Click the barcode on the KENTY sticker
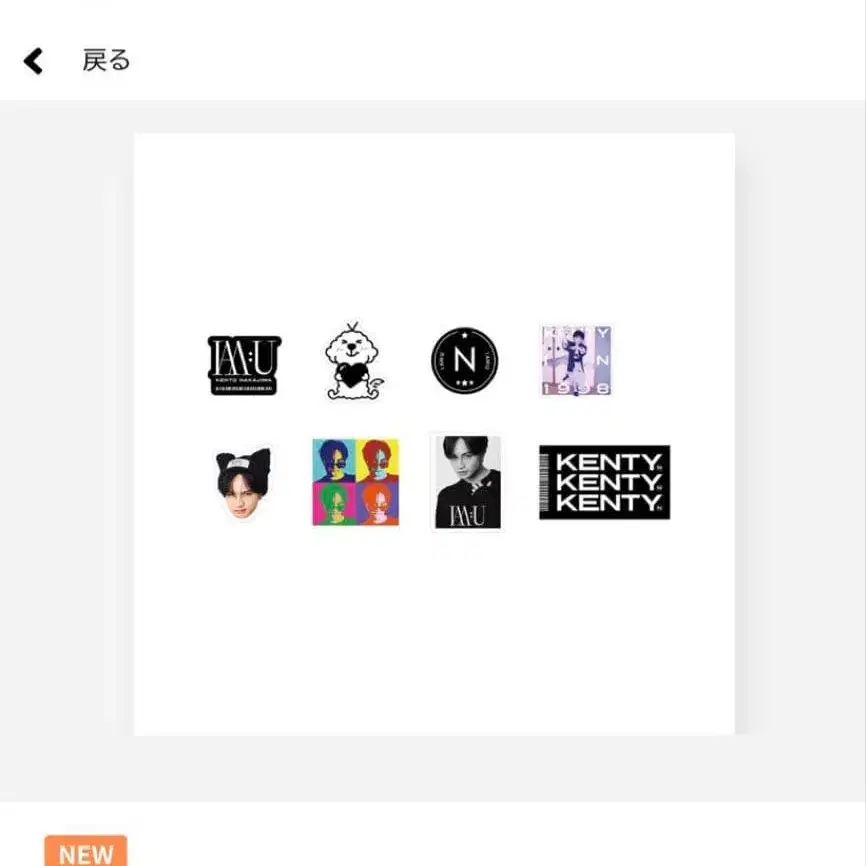Image resolution: width=866 pixels, height=866 pixels. pos(545,482)
